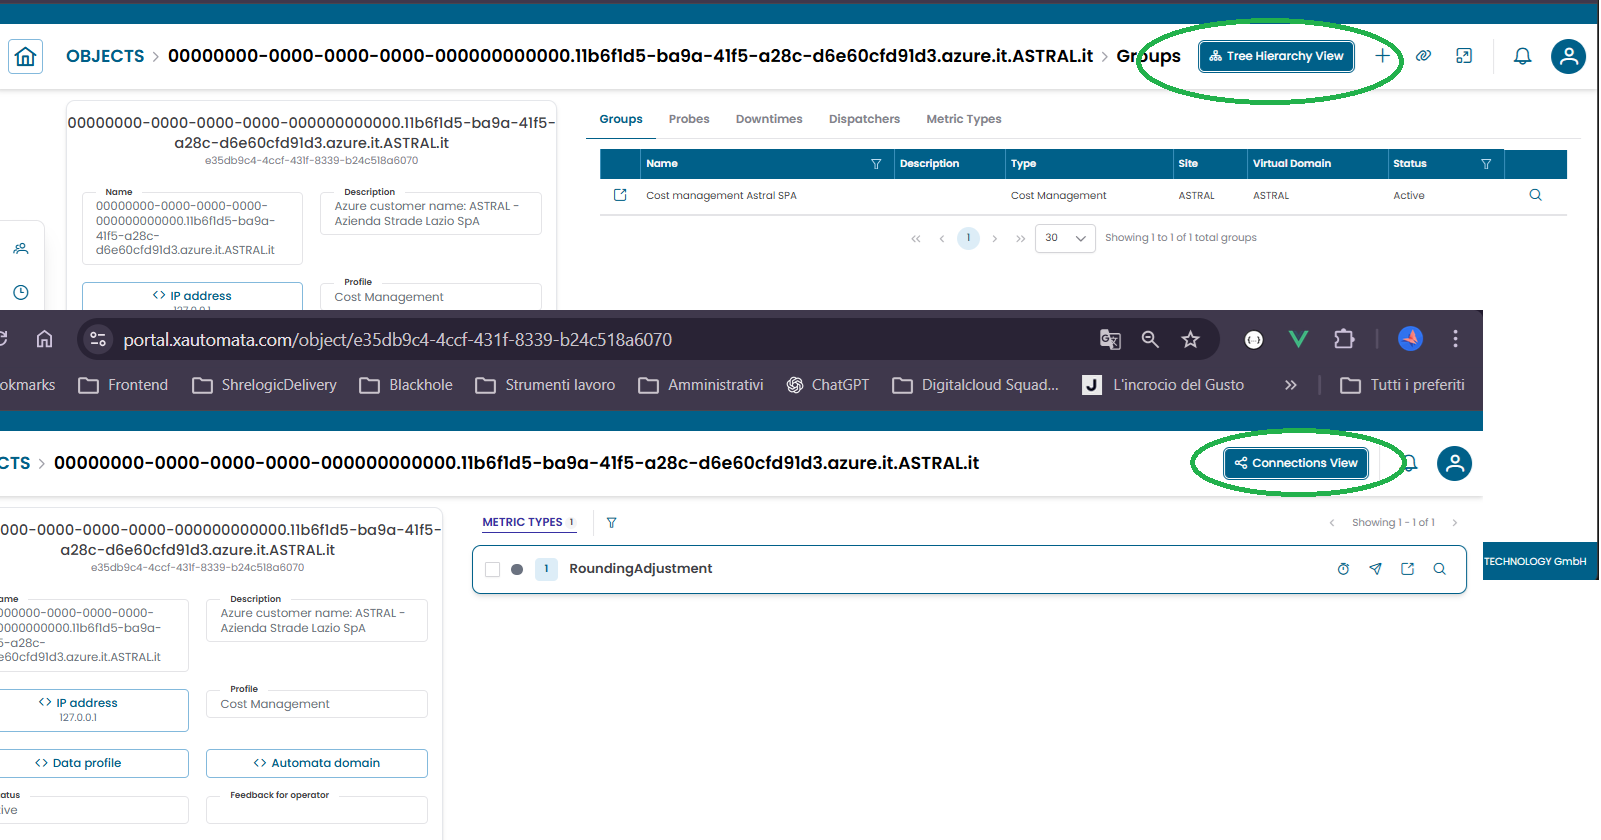Click the send icon on RoundingAdjustment row
The width and height of the screenshot is (1601, 840).
click(x=1375, y=569)
